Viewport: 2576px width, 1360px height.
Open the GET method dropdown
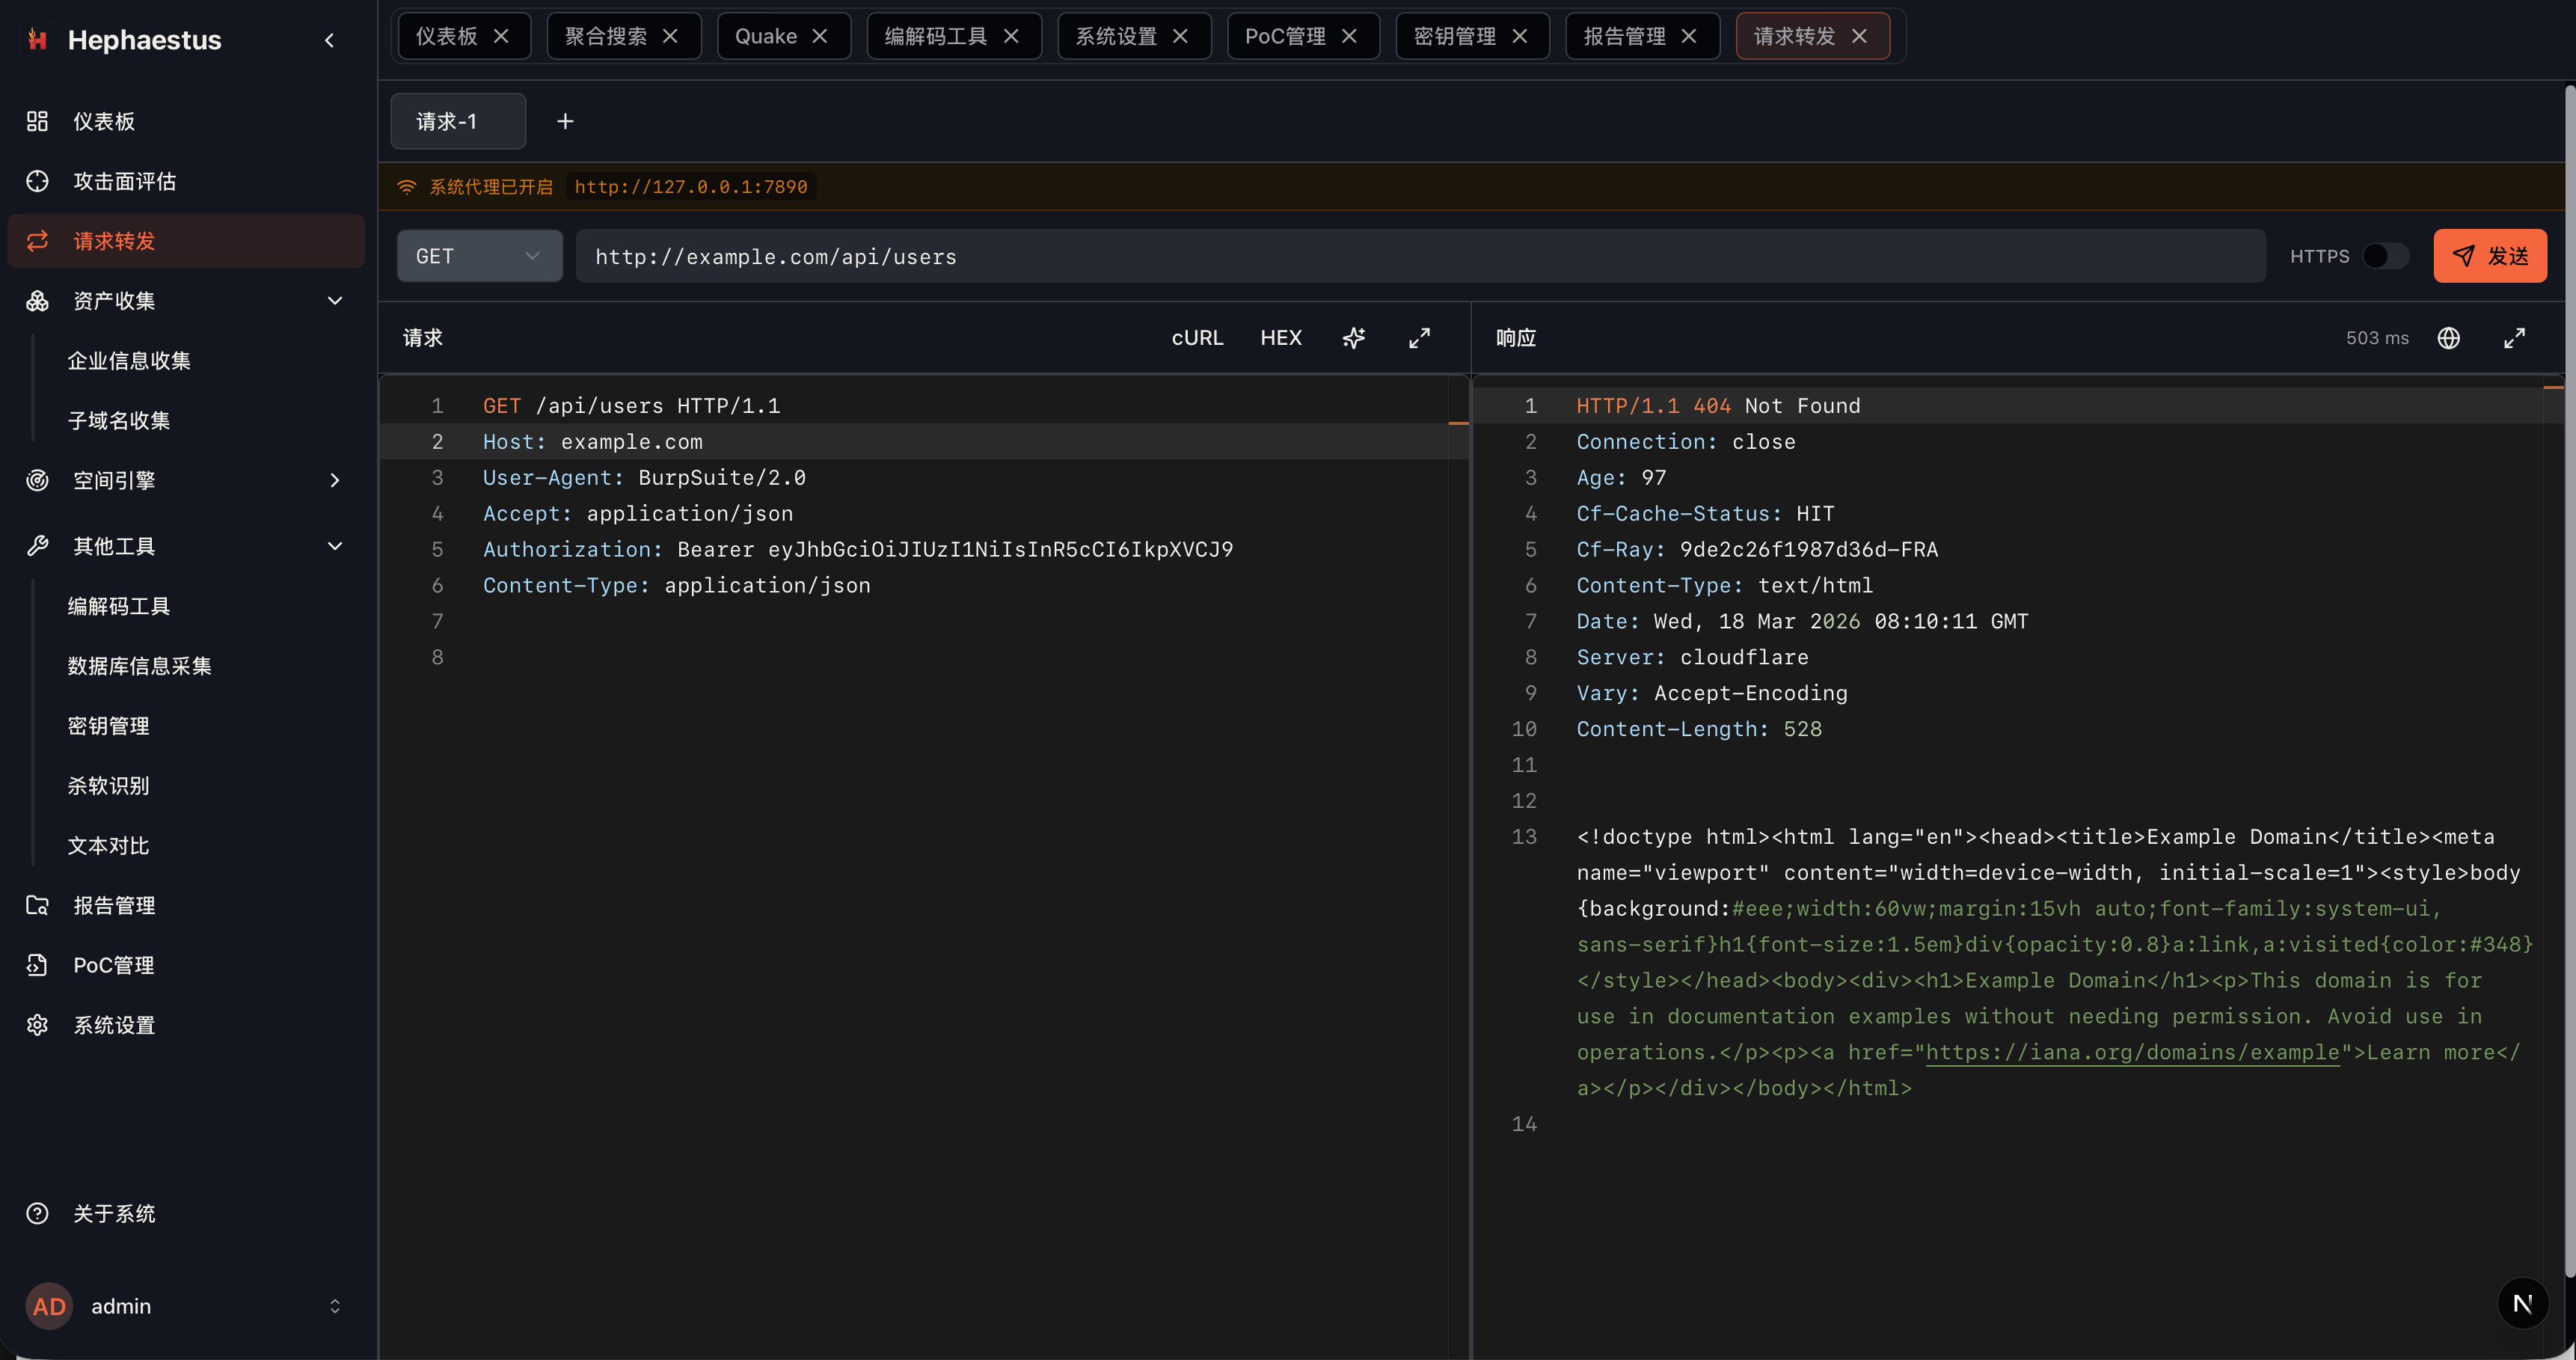pos(479,256)
